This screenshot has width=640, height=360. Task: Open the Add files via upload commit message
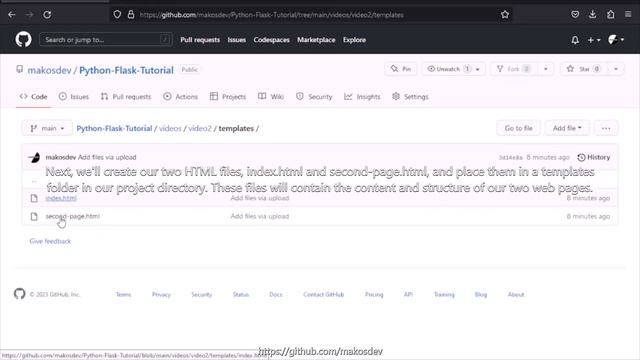click(x=107, y=157)
